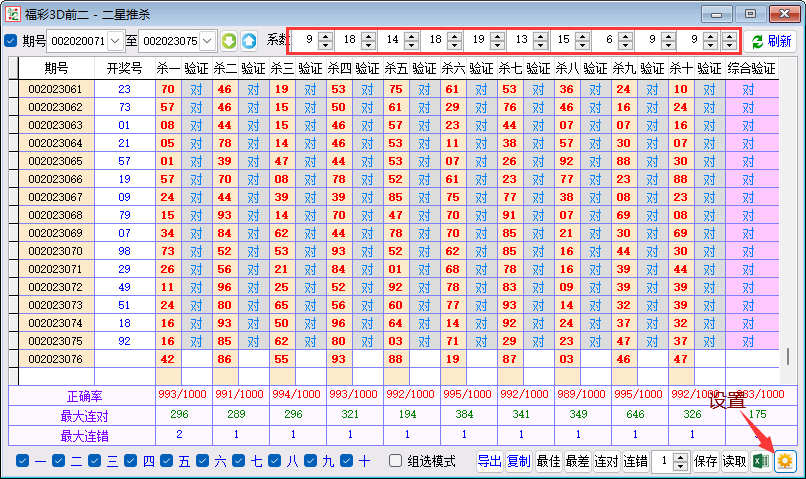Click the Excel export icon
806x479 pixels.
coord(761,461)
